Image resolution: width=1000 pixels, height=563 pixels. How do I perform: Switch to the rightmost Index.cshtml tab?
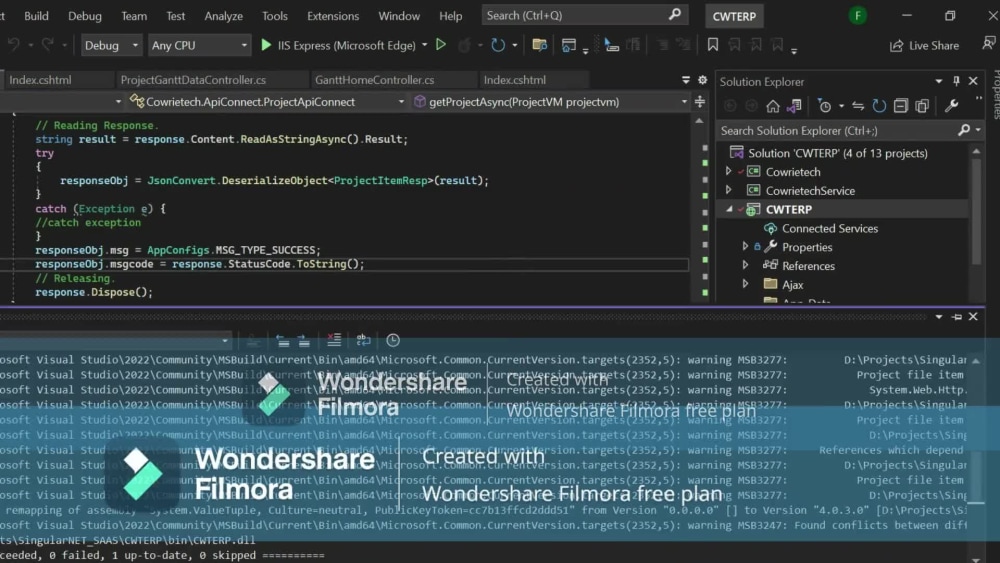coord(515,80)
